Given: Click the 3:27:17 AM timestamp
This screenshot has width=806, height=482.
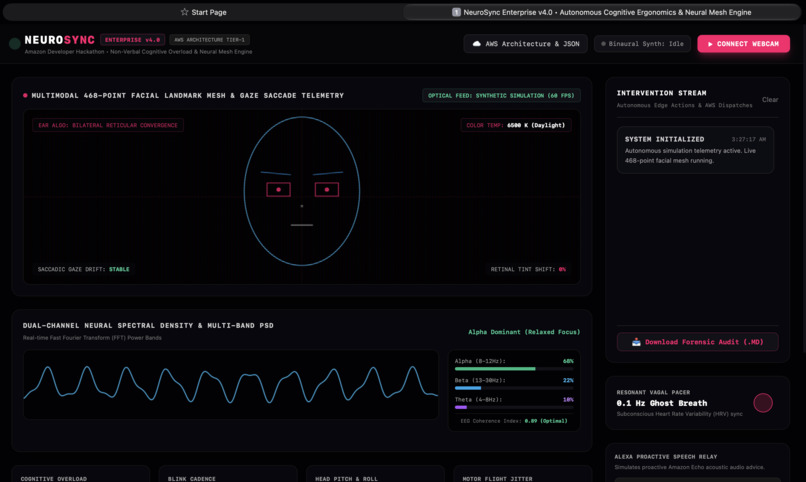Looking at the screenshot, I should click(748, 139).
